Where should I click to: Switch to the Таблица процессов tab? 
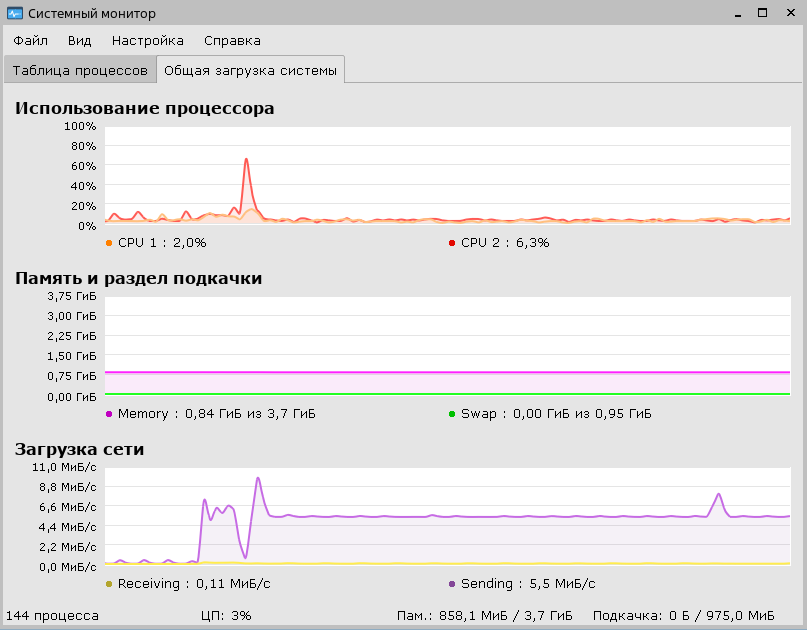pyautogui.click(x=80, y=70)
